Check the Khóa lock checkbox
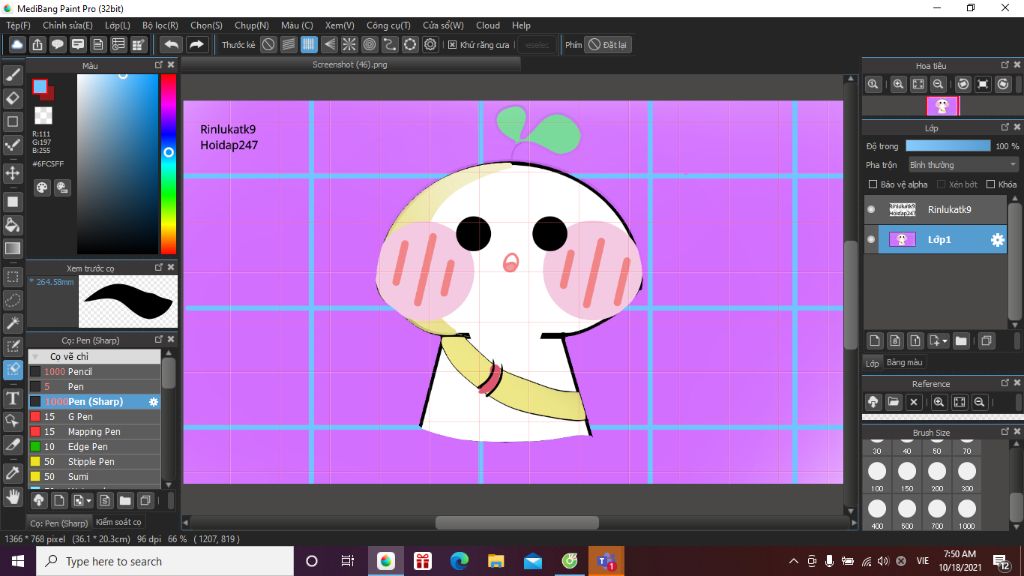This screenshot has width=1024, height=576. coord(990,185)
